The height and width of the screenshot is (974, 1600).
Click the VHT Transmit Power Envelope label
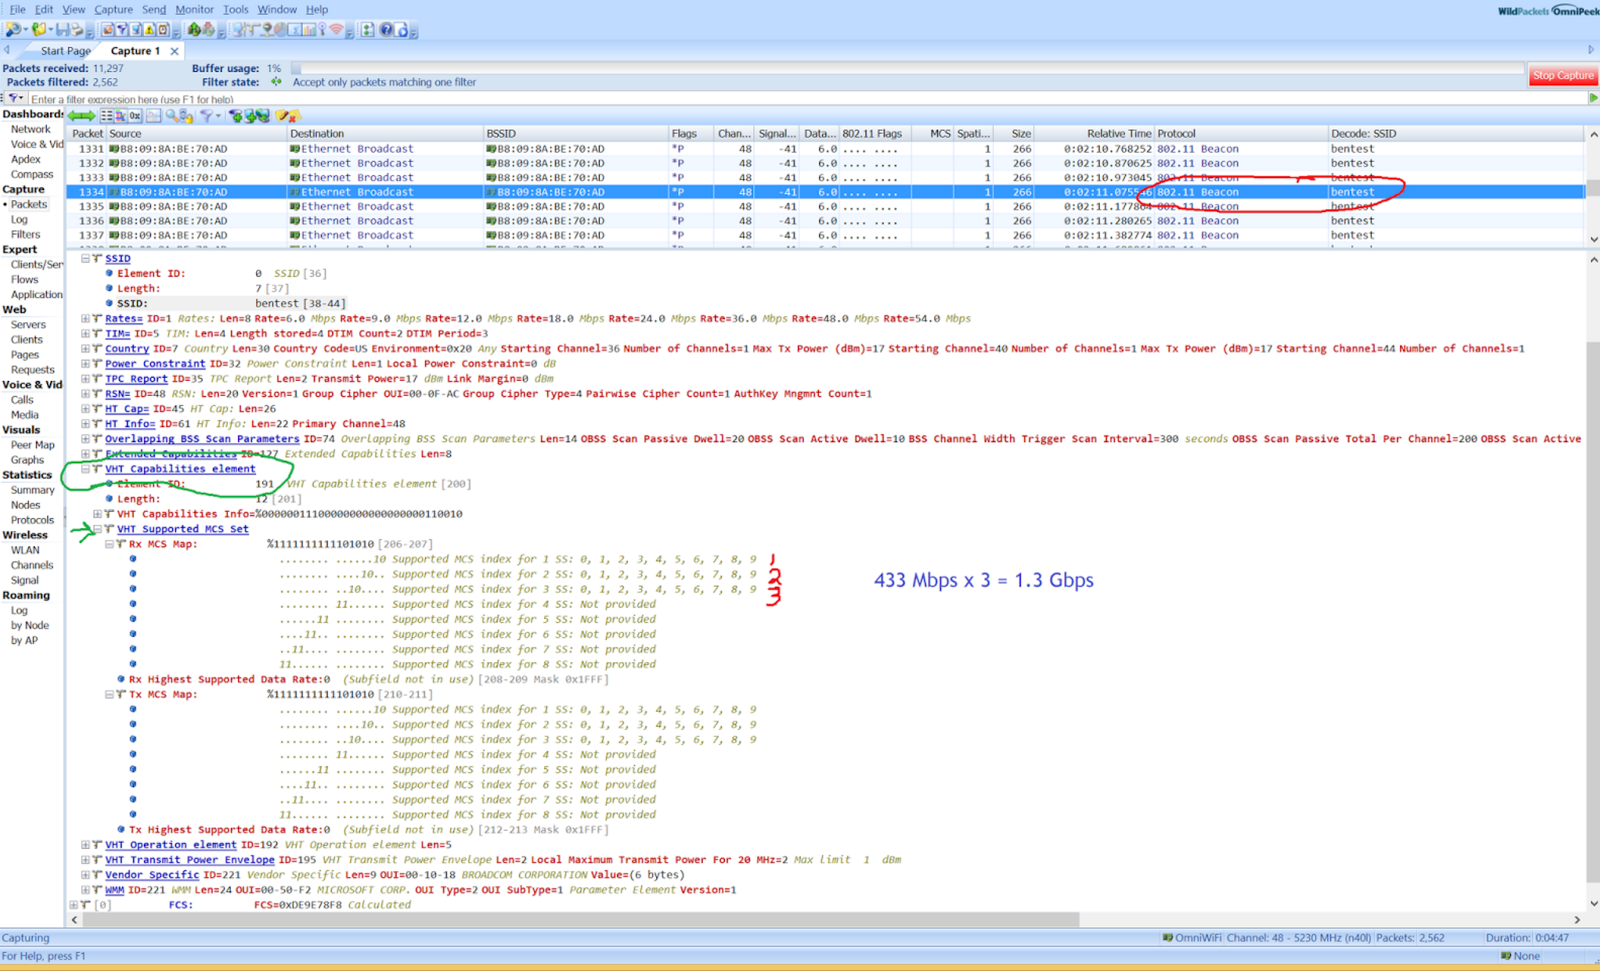tap(190, 859)
